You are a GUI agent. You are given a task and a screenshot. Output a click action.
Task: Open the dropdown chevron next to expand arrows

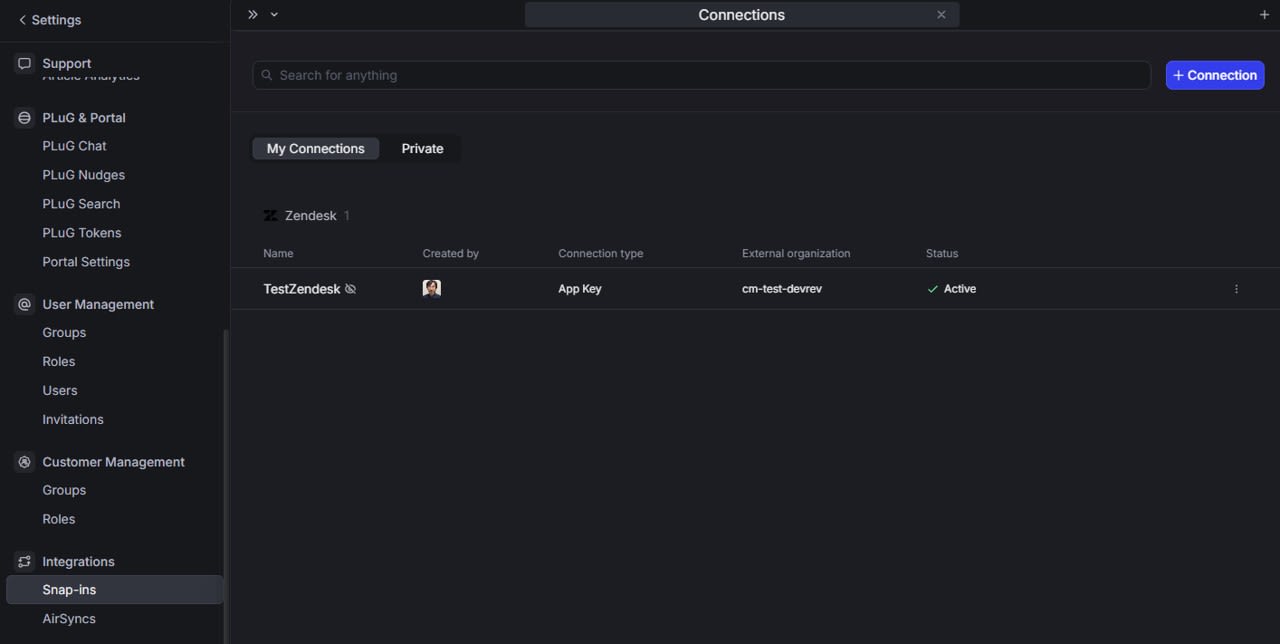[x=274, y=15]
